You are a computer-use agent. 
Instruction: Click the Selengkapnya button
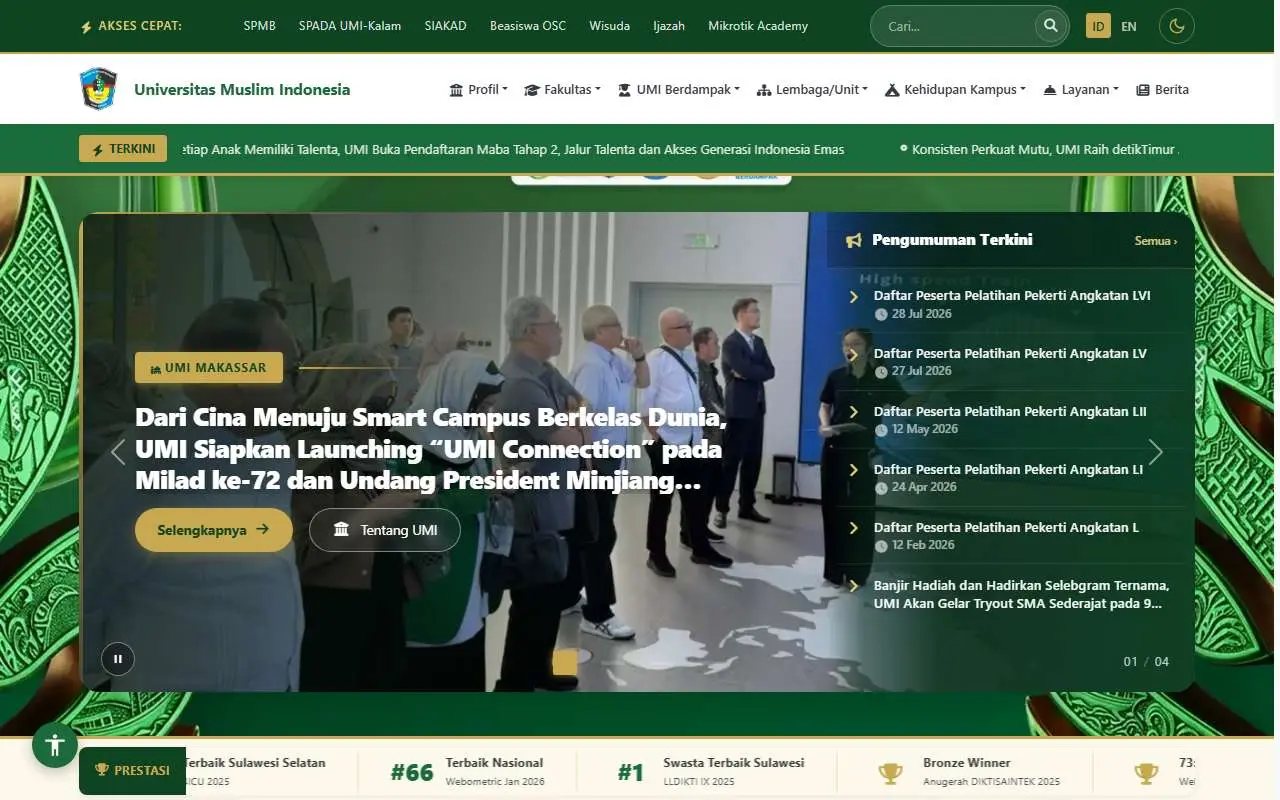tap(214, 530)
